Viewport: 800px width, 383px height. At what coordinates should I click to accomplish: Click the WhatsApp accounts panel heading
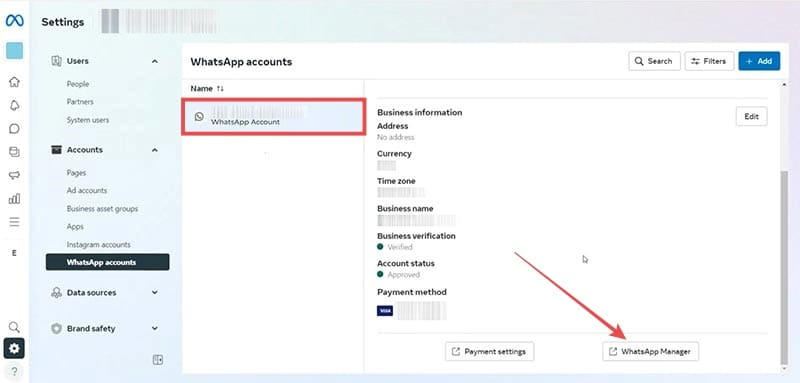click(241, 62)
